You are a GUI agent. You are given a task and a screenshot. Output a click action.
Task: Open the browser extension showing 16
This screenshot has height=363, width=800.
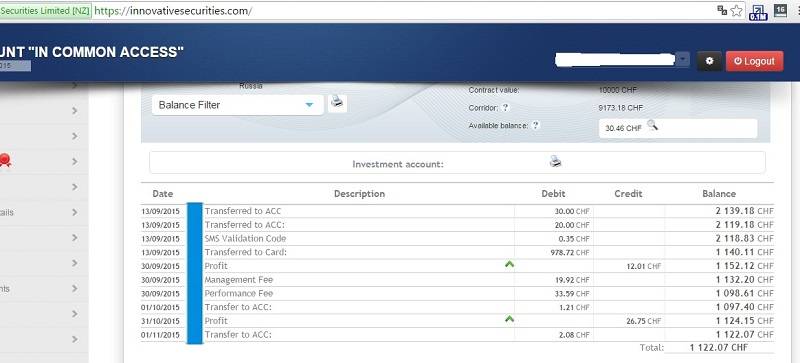coord(780,11)
